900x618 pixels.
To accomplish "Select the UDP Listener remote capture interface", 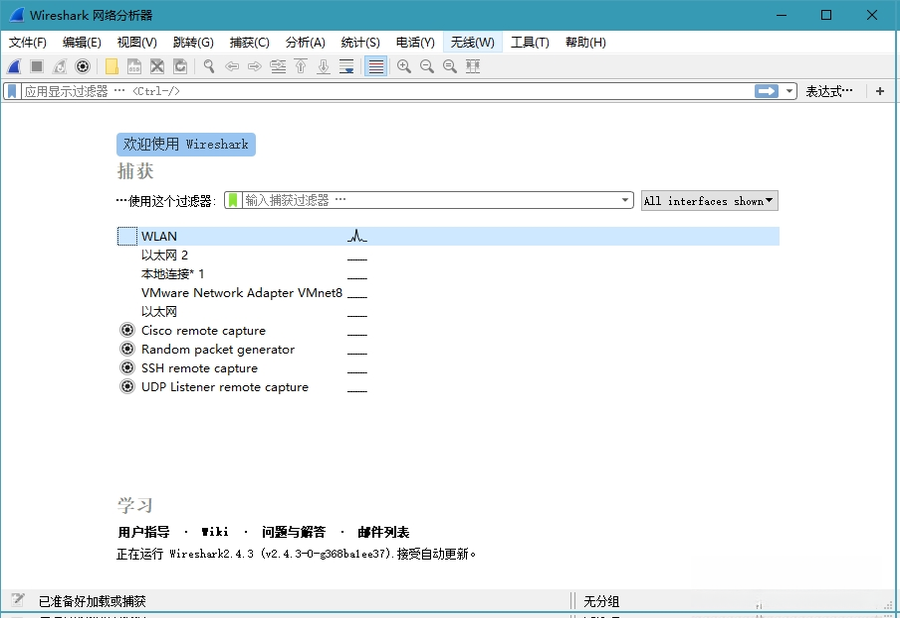I will click(224, 387).
